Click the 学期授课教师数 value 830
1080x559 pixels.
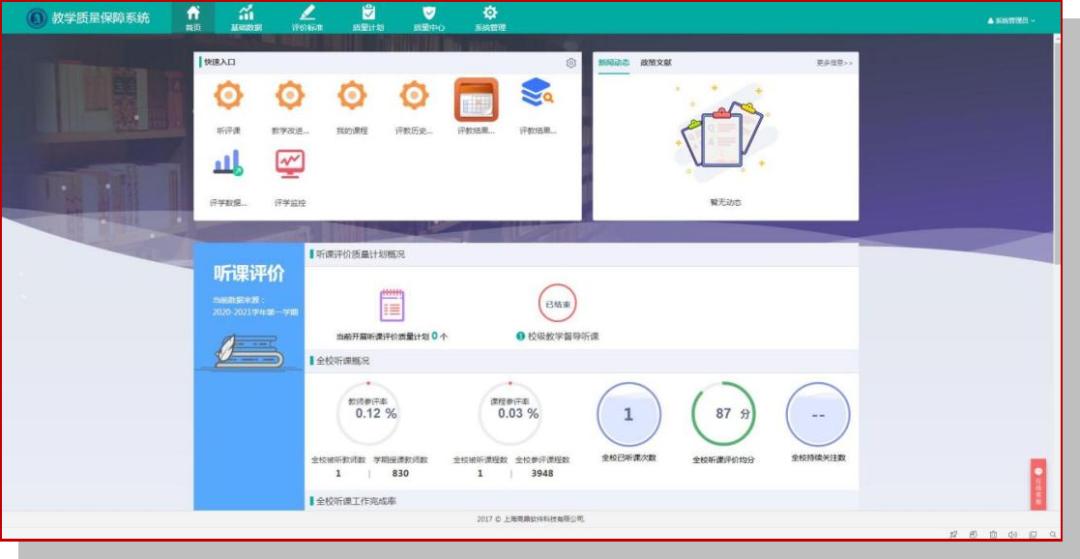400,474
